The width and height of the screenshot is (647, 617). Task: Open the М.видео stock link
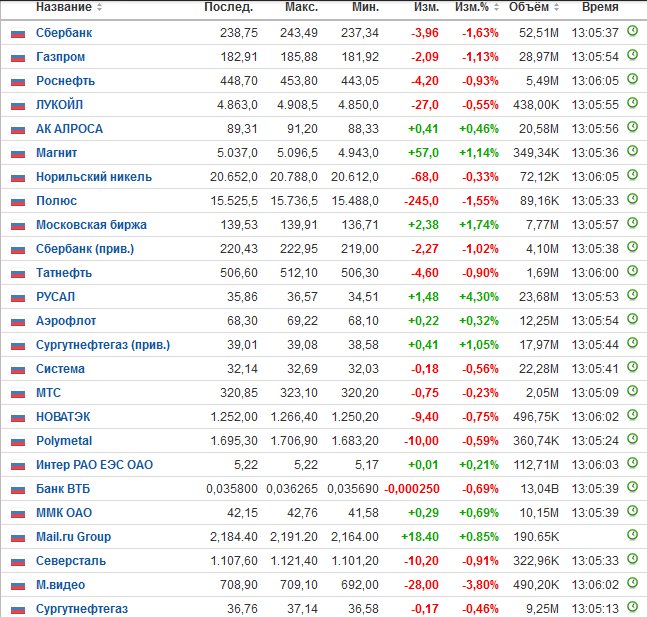61,585
